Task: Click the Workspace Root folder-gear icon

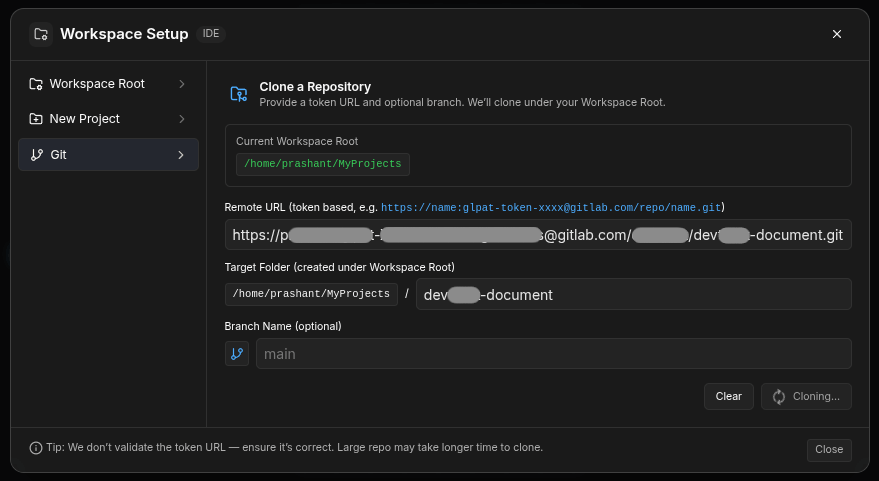Action: 36,84
